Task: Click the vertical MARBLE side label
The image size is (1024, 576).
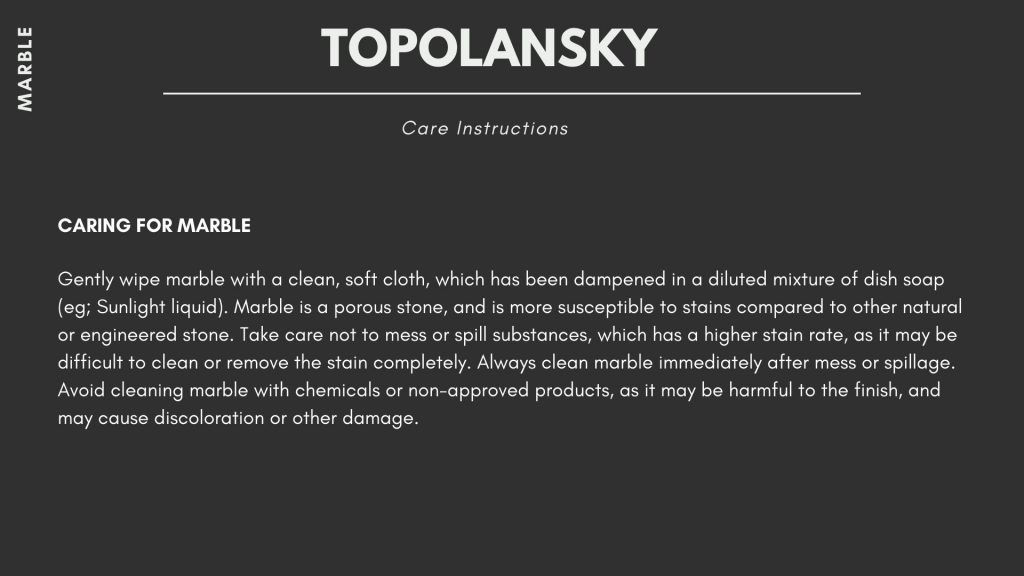Action: pyautogui.click(x=25, y=68)
